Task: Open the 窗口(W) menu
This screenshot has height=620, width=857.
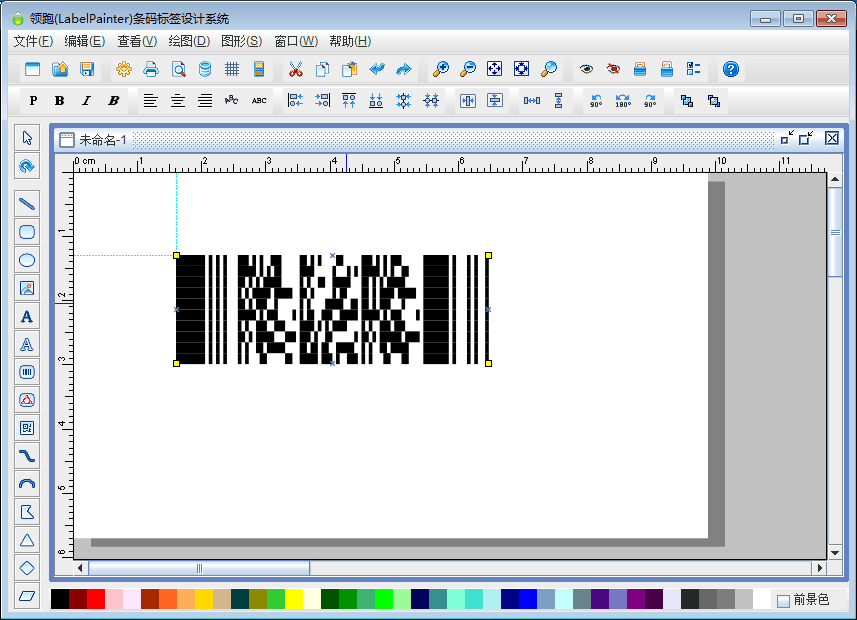Action: tap(296, 41)
